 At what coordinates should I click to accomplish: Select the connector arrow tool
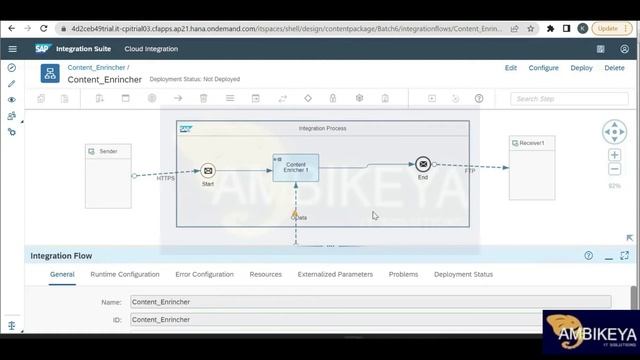click(x=178, y=98)
